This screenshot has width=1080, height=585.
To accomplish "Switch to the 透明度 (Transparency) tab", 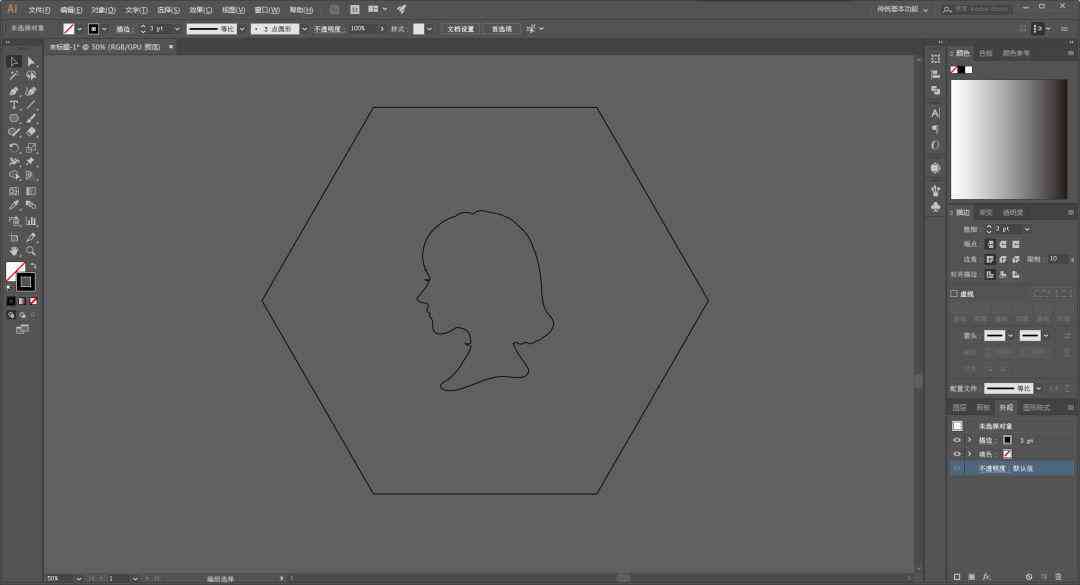I will coord(1012,212).
